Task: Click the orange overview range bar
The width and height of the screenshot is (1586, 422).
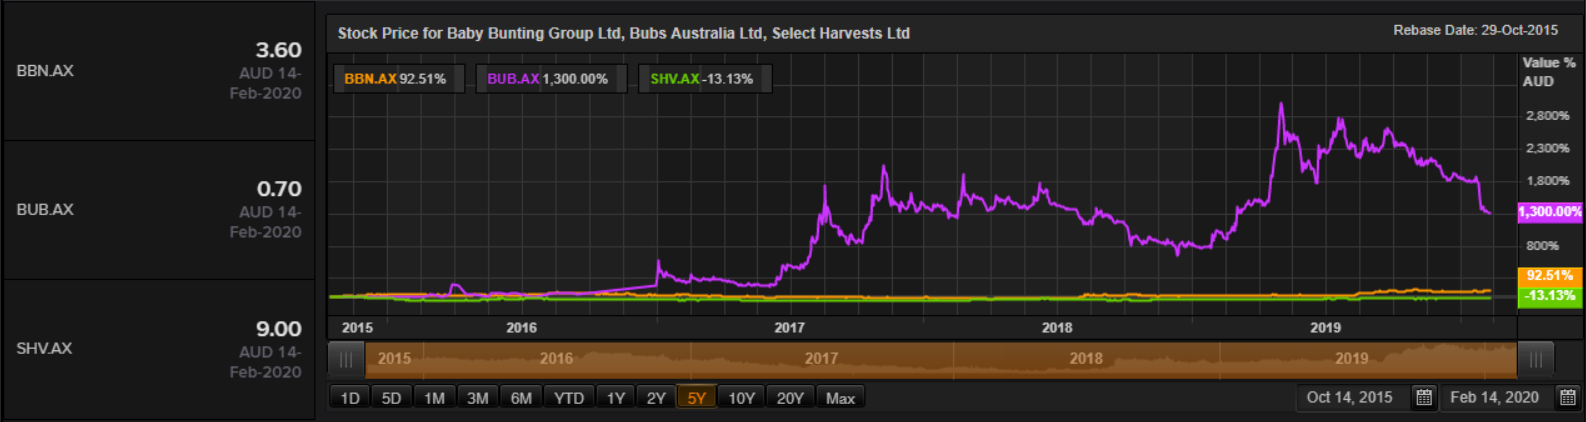Action: (x=941, y=360)
